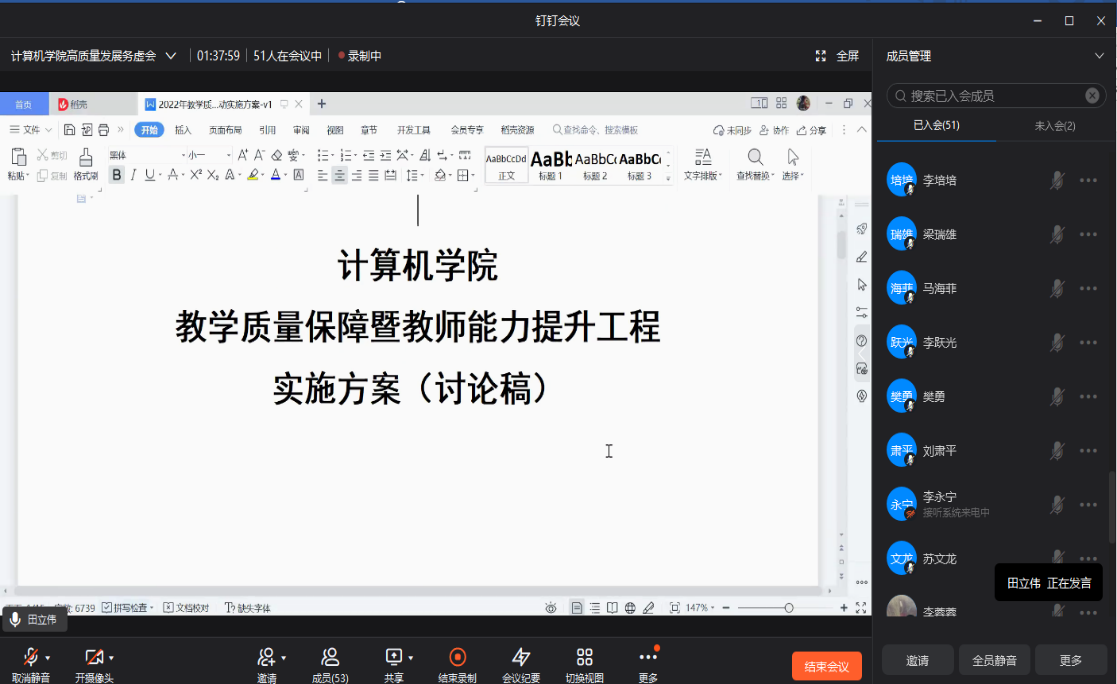
Task: Turn on camera with 开摄像头
Action: pos(93,664)
